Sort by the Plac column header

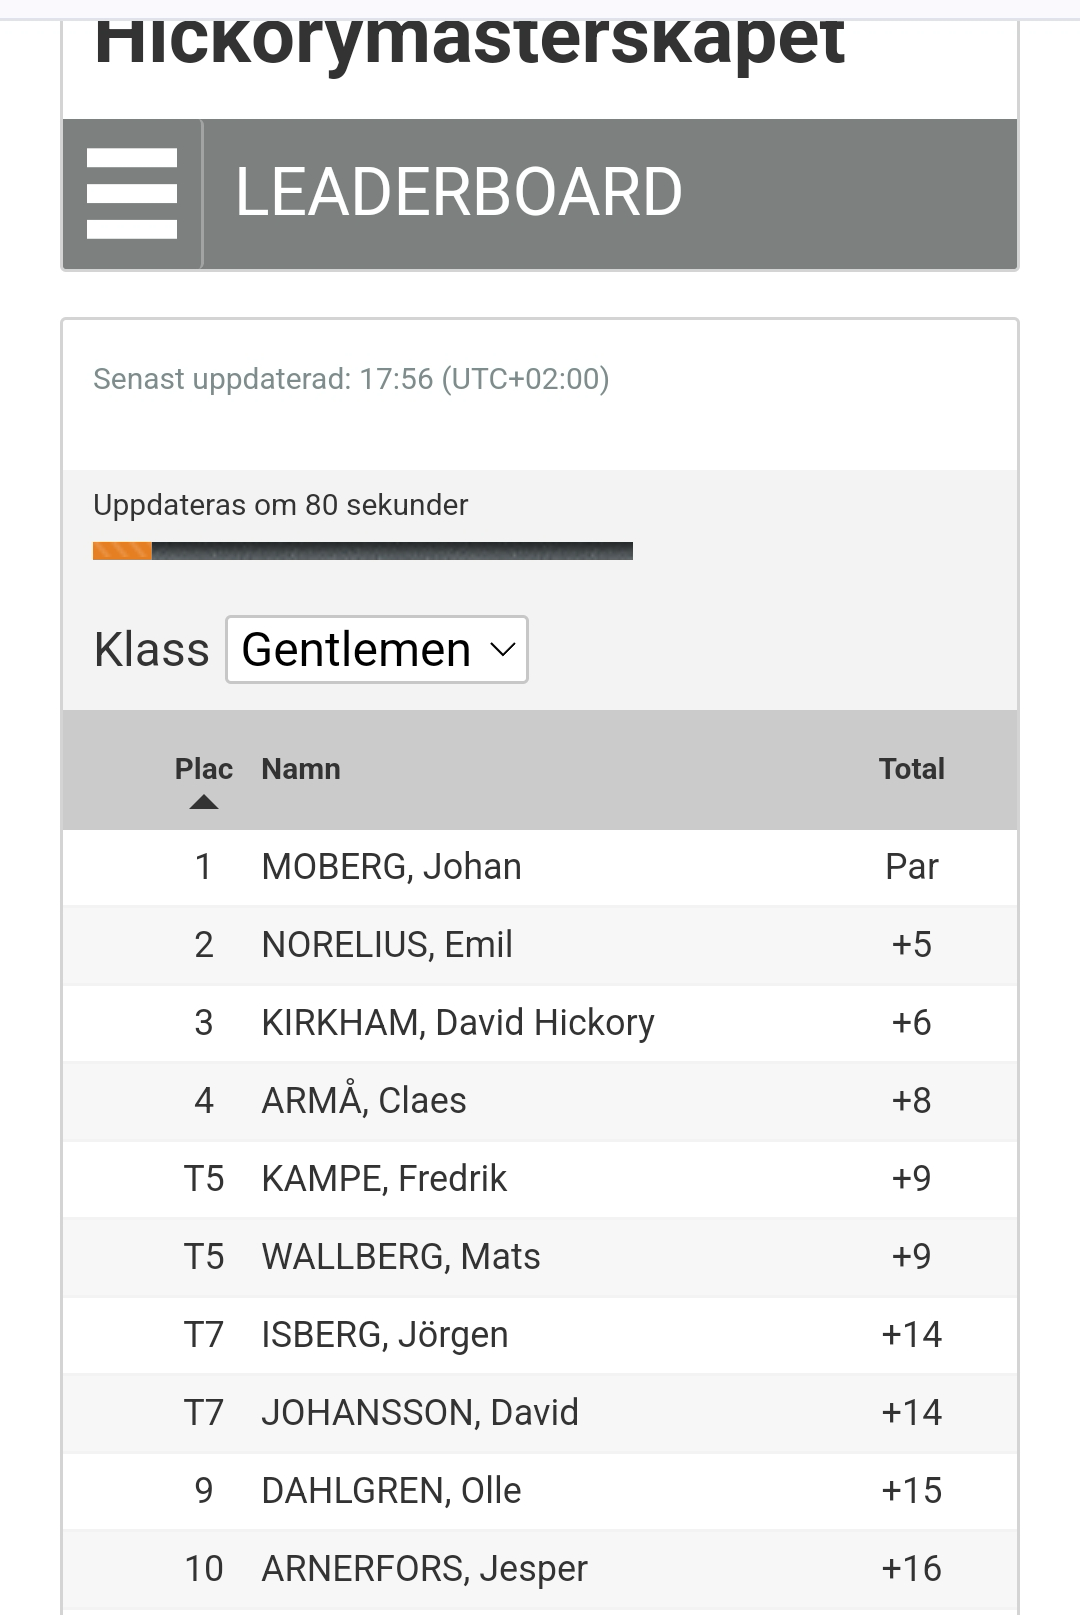click(x=204, y=769)
